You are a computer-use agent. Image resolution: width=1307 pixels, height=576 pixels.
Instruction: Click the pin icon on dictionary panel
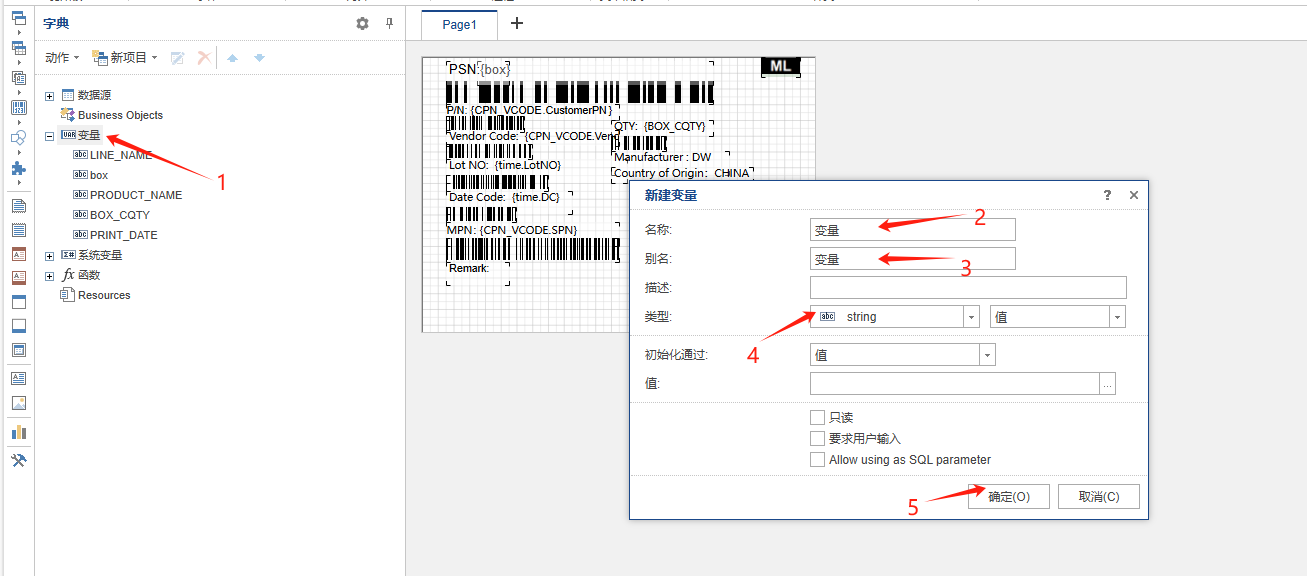389,24
